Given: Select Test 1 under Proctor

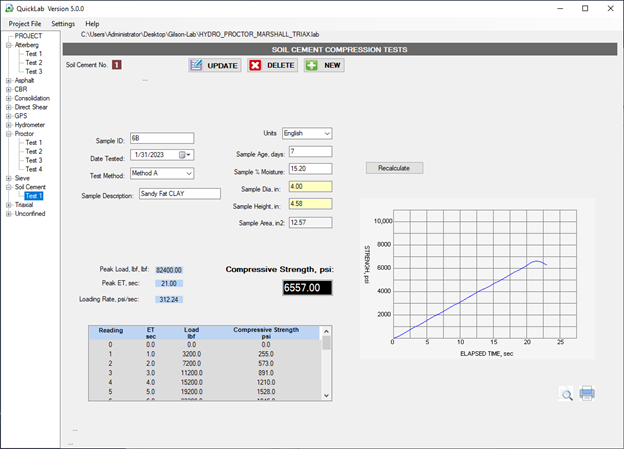Looking at the screenshot, I should [34, 143].
